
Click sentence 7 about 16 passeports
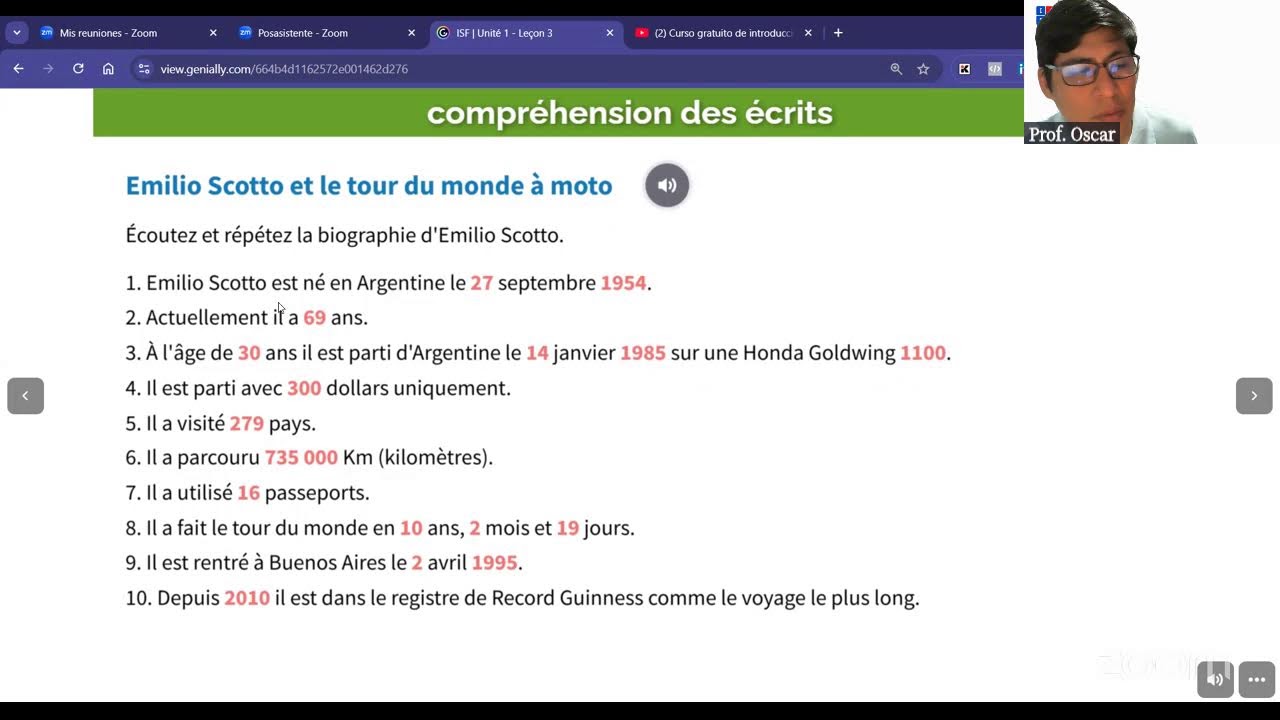pos(247,493)
